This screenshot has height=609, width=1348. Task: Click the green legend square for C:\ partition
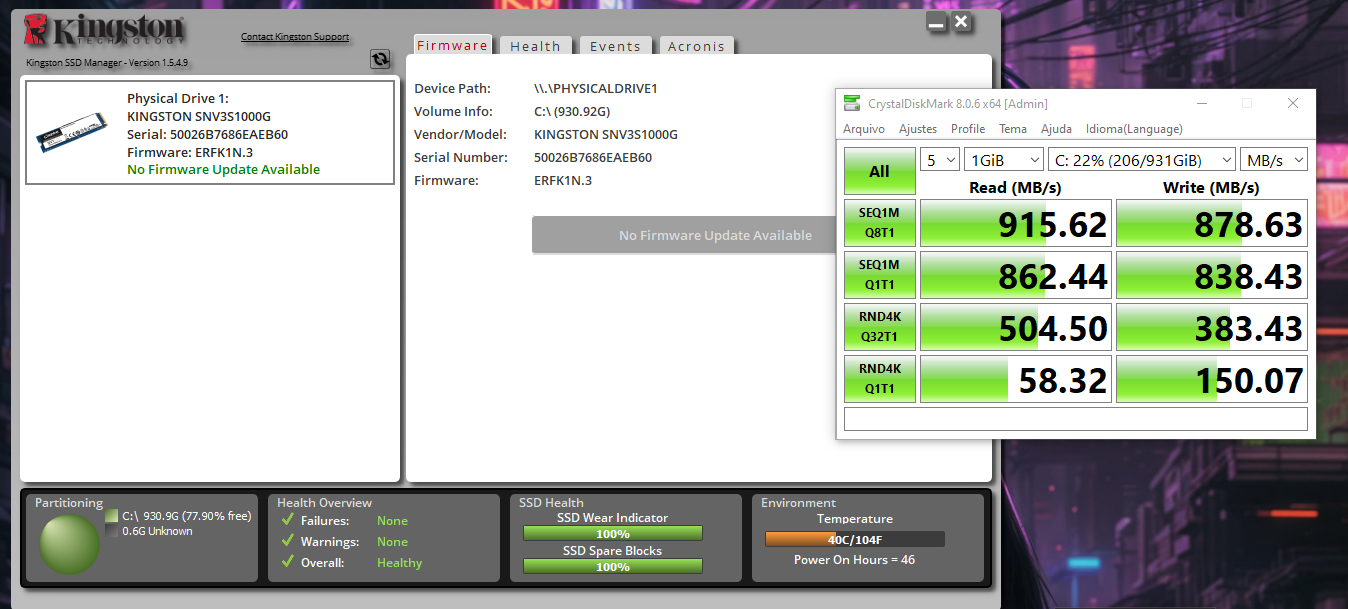(111, 516)
